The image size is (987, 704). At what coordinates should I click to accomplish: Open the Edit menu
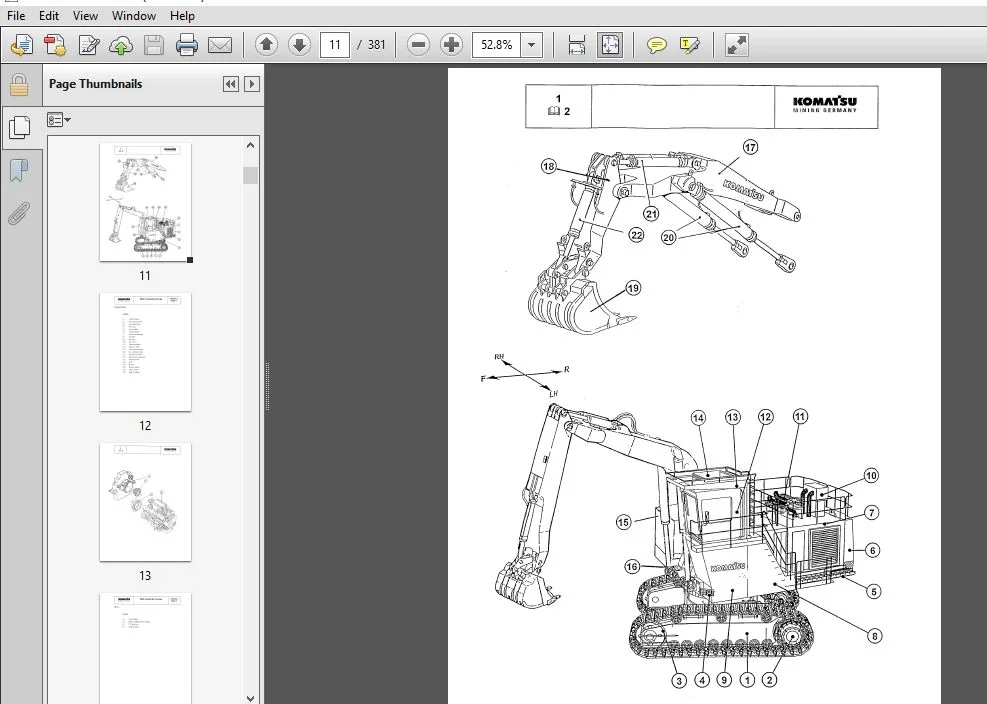click(48, 16)
